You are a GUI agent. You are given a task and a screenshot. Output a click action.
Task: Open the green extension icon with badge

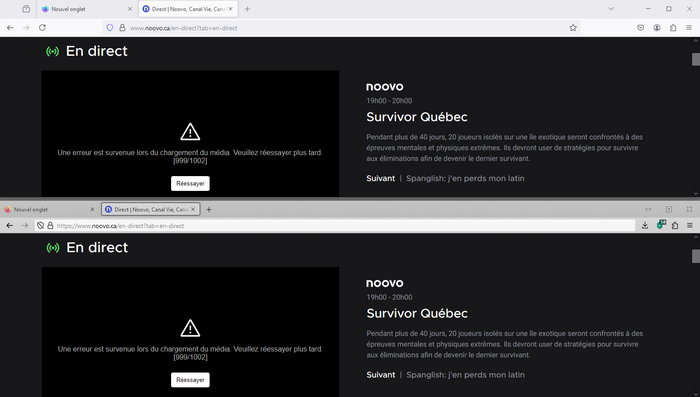tap(661, 225)
